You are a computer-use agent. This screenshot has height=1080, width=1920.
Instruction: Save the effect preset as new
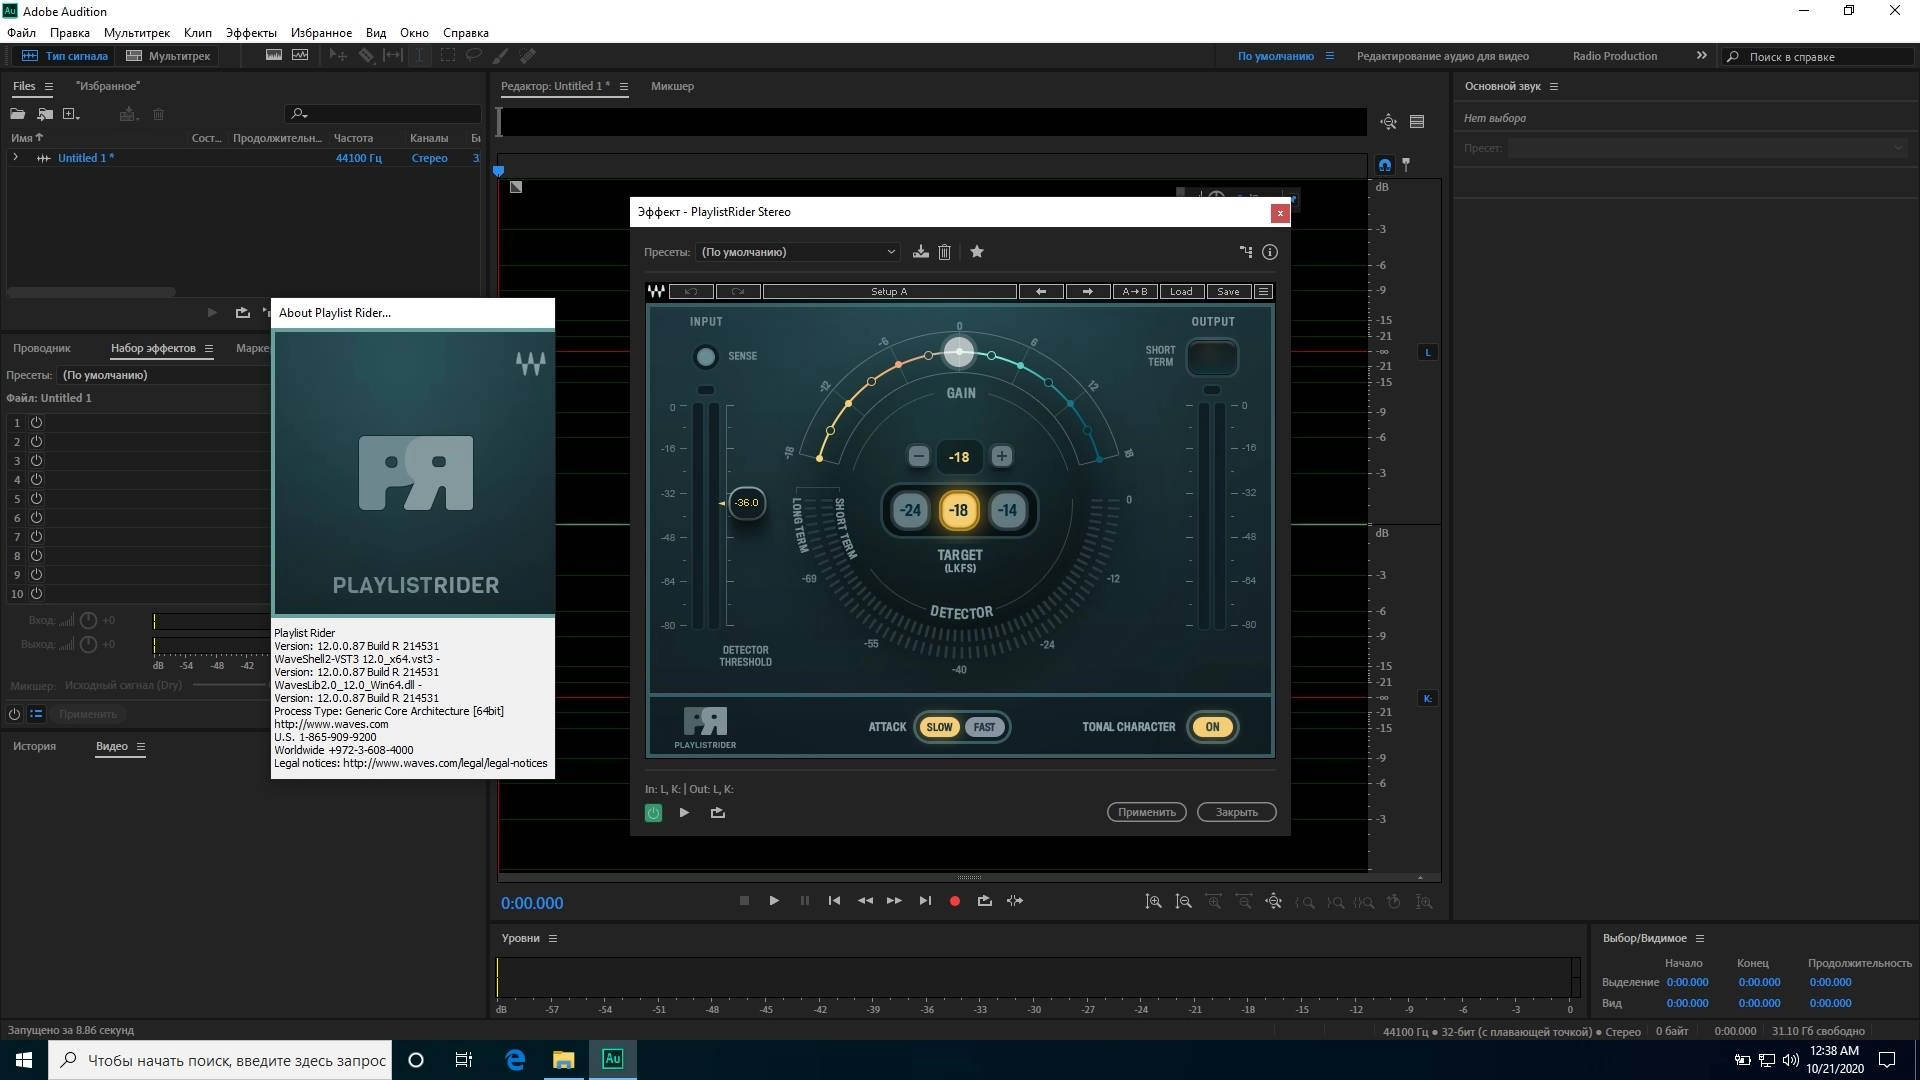click(920, 252)
